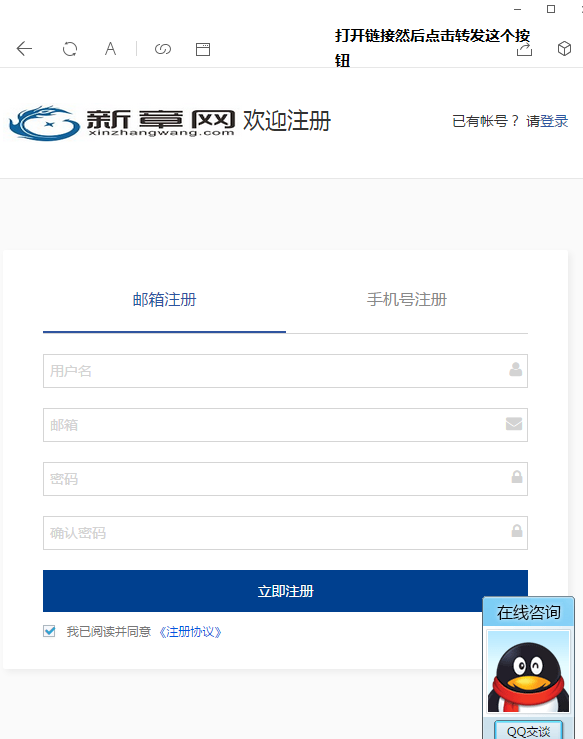Submit with the 立即注册 button

[285, 591]
